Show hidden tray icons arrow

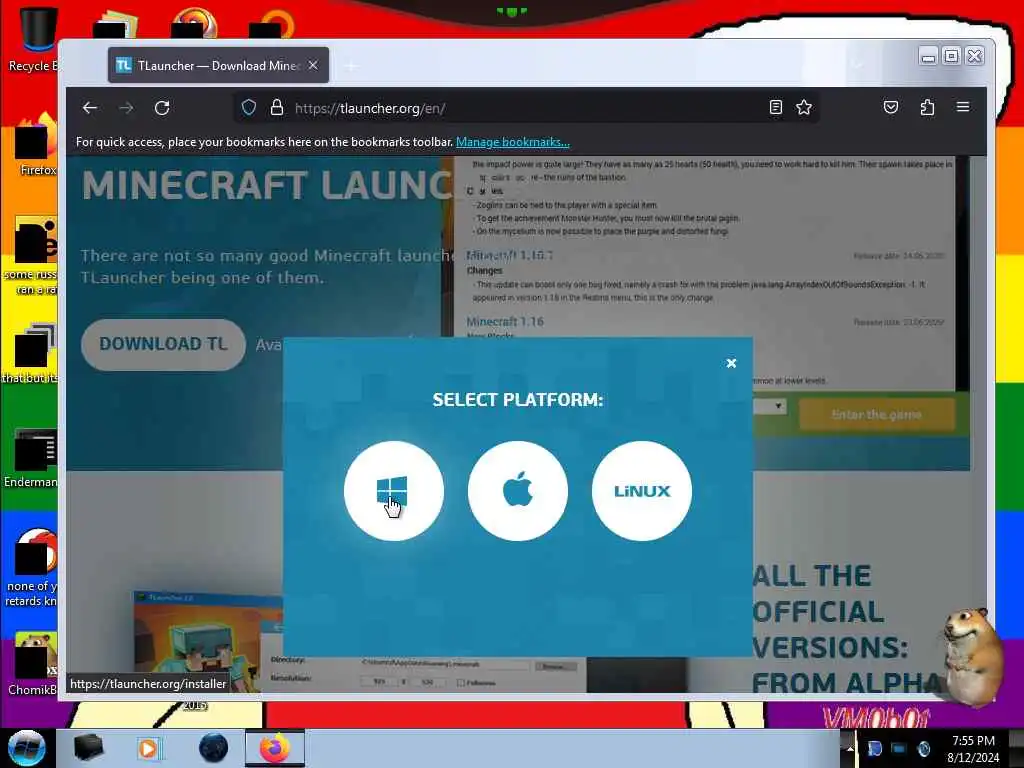(x=850, y=748)
